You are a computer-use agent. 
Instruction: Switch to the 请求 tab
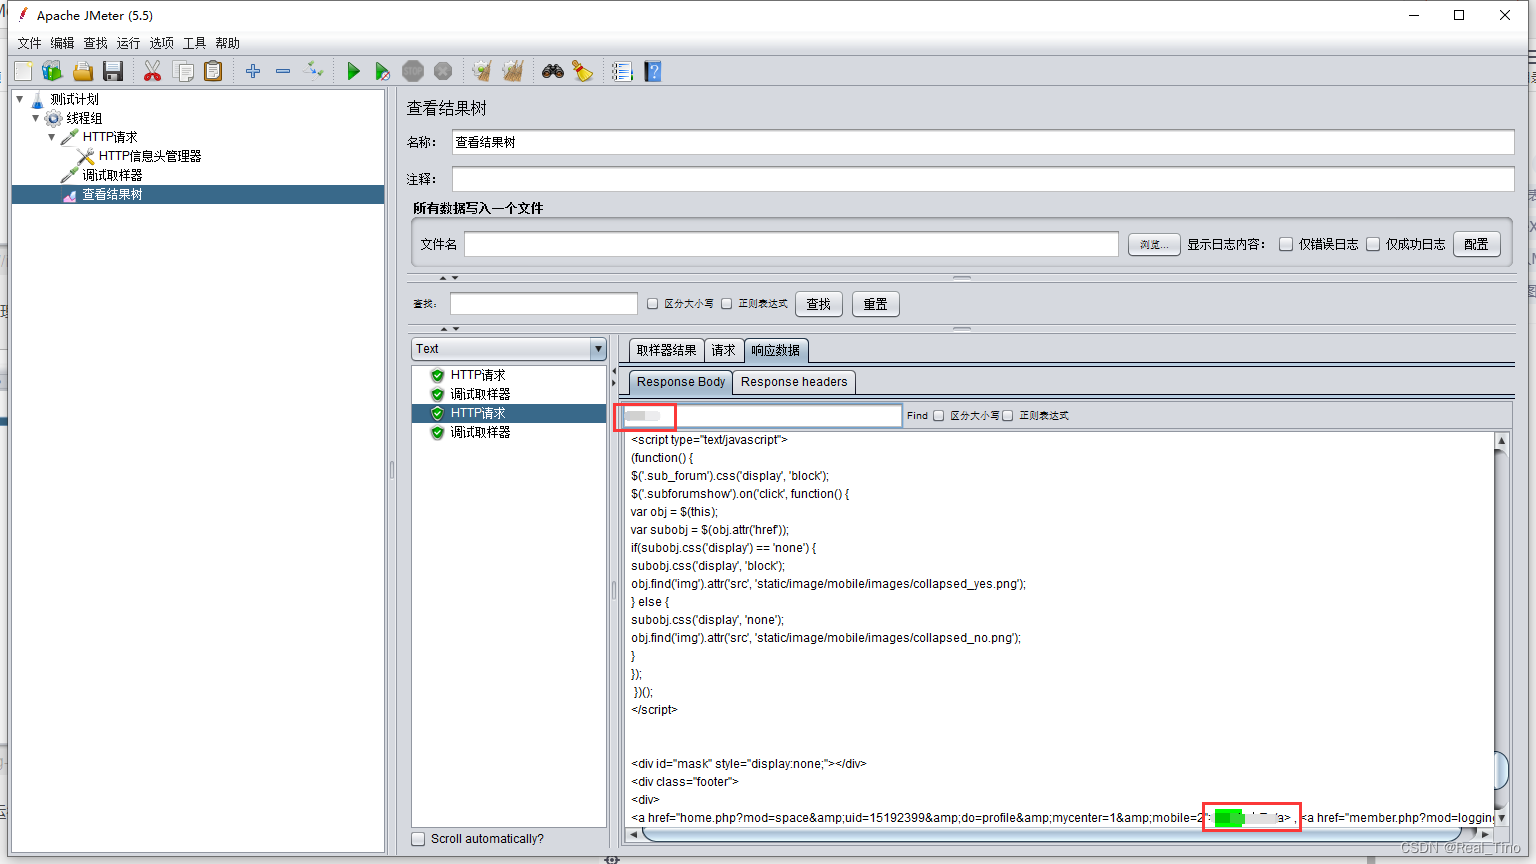point(723,350)
